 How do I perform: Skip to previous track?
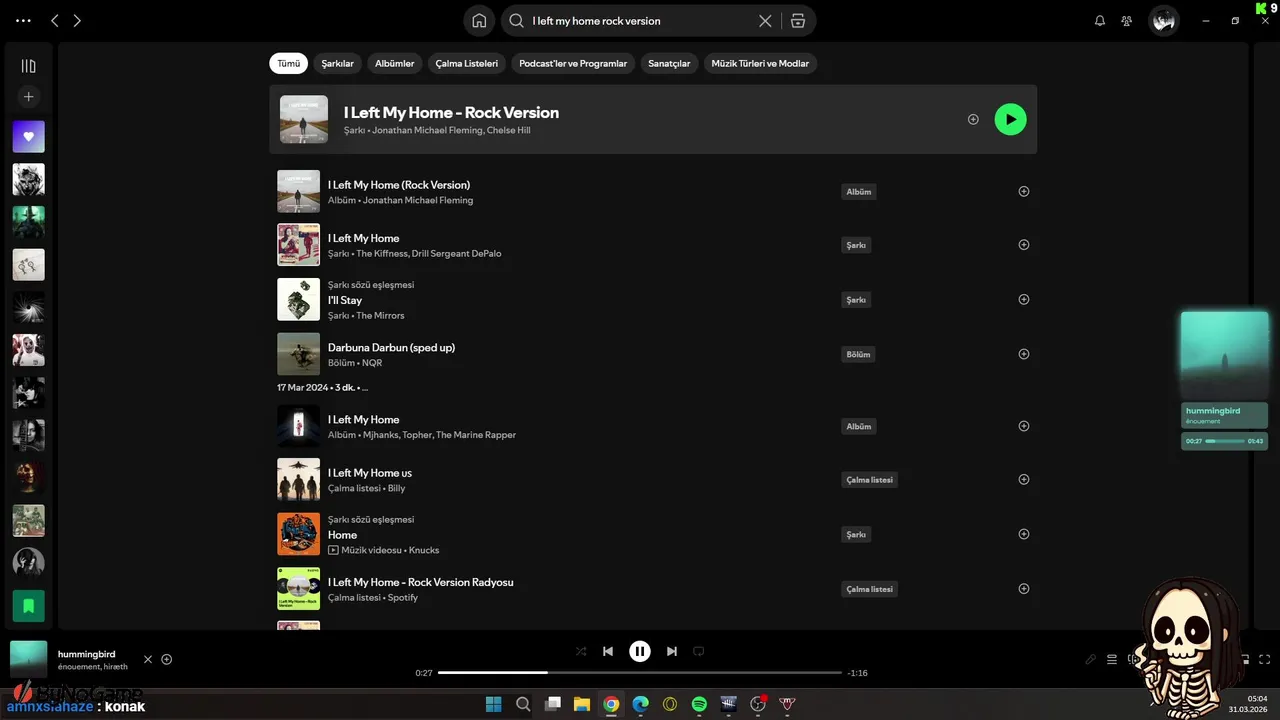608,651
